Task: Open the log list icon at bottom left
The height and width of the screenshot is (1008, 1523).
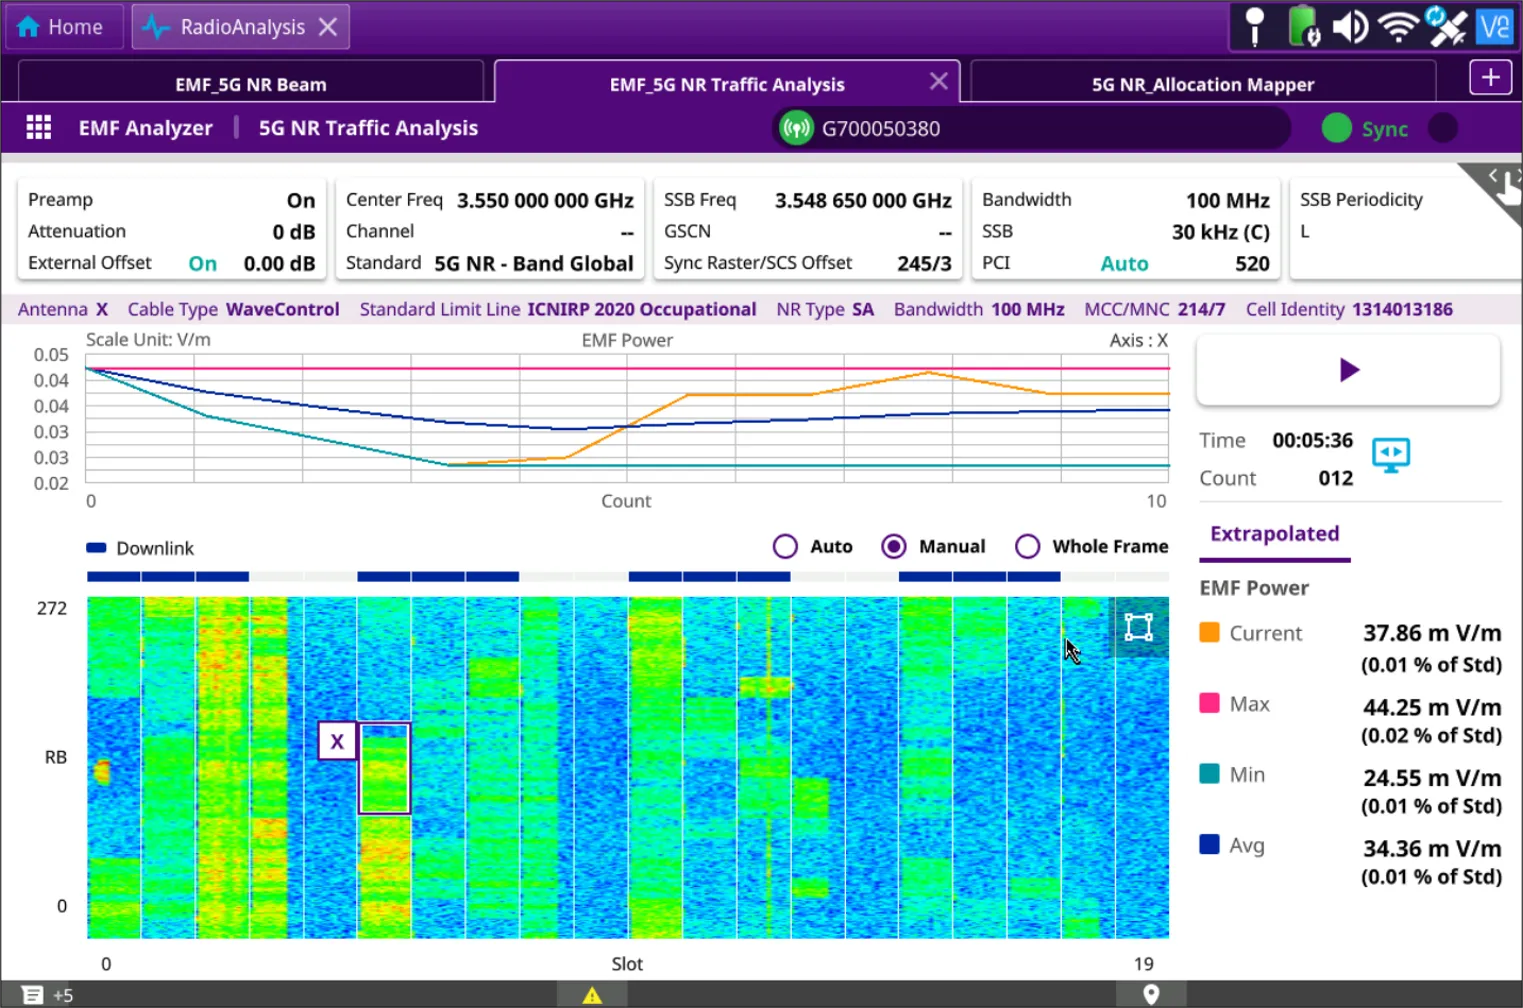Action: [x=32, y=994]
